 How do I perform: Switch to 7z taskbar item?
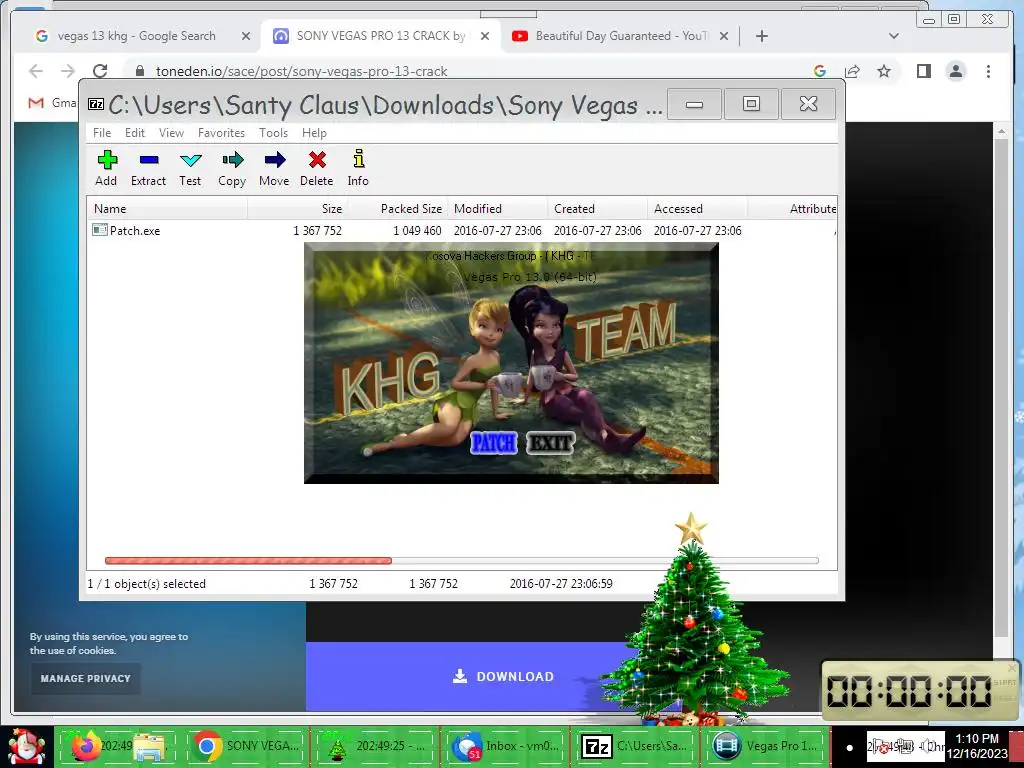(633, 746)
